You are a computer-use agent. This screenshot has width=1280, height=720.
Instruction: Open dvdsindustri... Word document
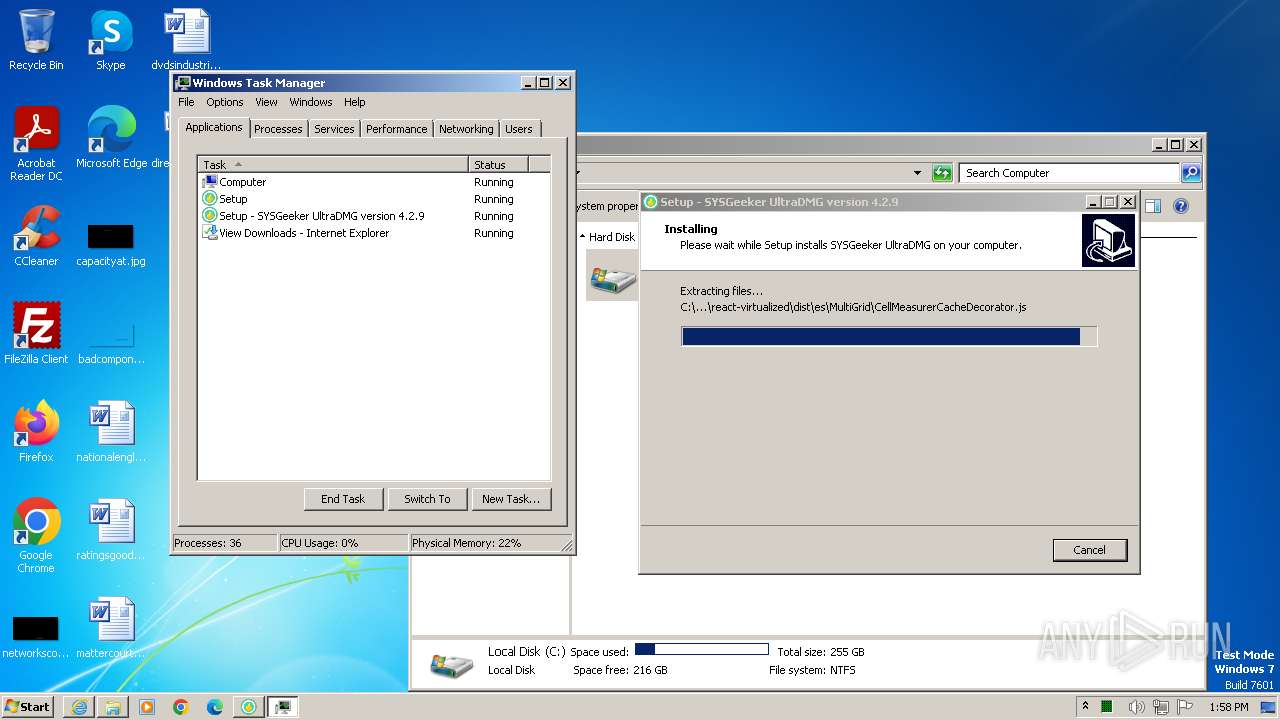coord(186,40)
